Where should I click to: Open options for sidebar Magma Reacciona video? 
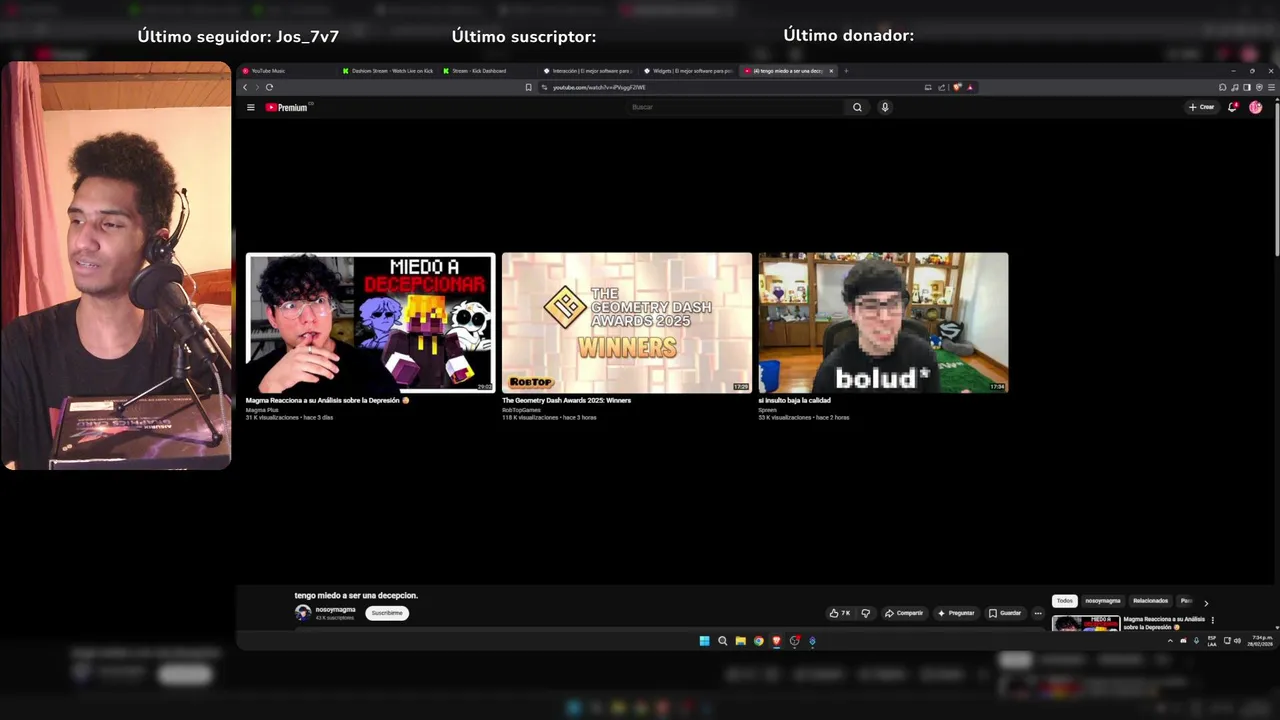click(x=1213, y=620)
